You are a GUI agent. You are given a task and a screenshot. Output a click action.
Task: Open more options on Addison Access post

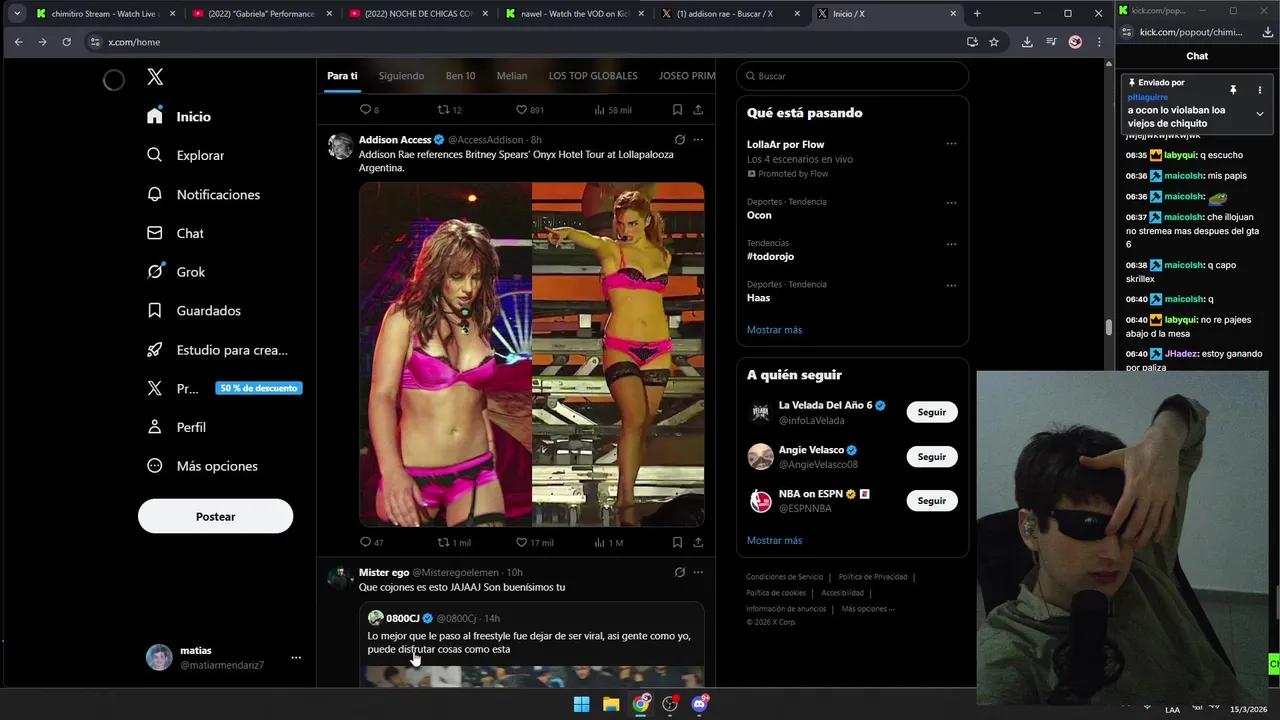[x=698, y=140]
